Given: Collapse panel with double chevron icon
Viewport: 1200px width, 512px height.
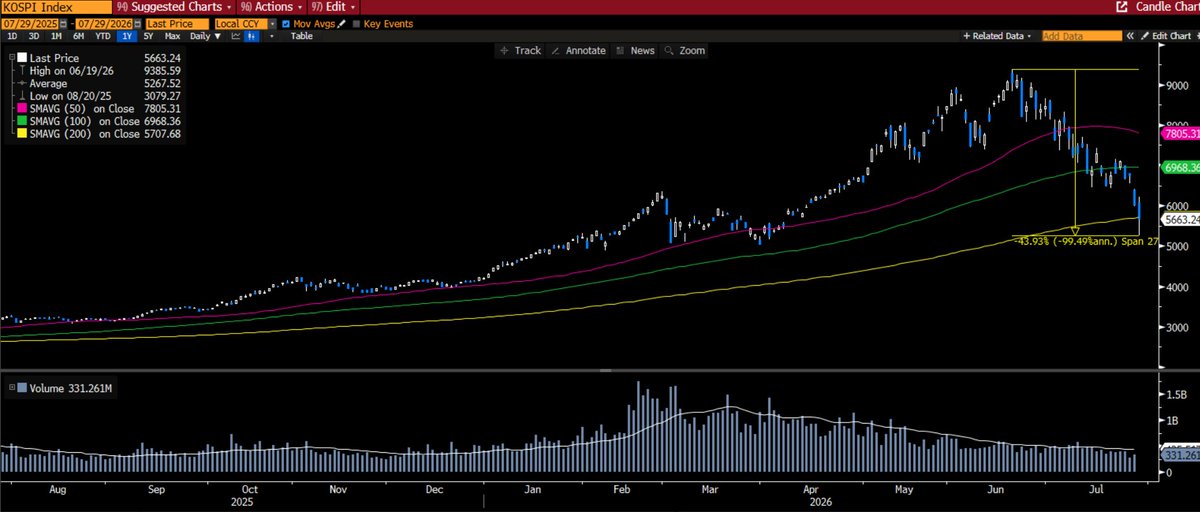Looking at the screenshot, I should point(1130,36).
